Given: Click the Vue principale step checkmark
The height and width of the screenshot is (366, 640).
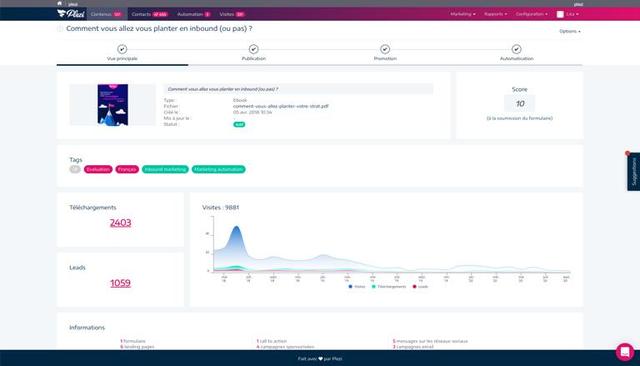Looking at the screenshot, I should [122, 49].
